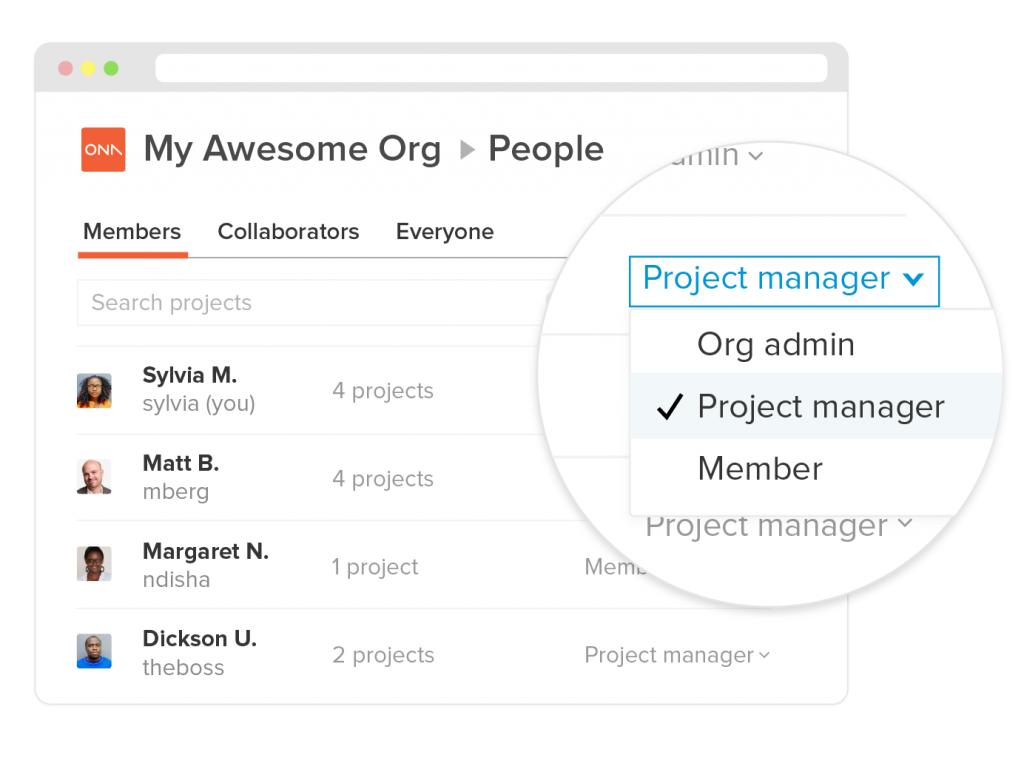Open Sylvia M.'s avatar picture

tap(94, 390)
